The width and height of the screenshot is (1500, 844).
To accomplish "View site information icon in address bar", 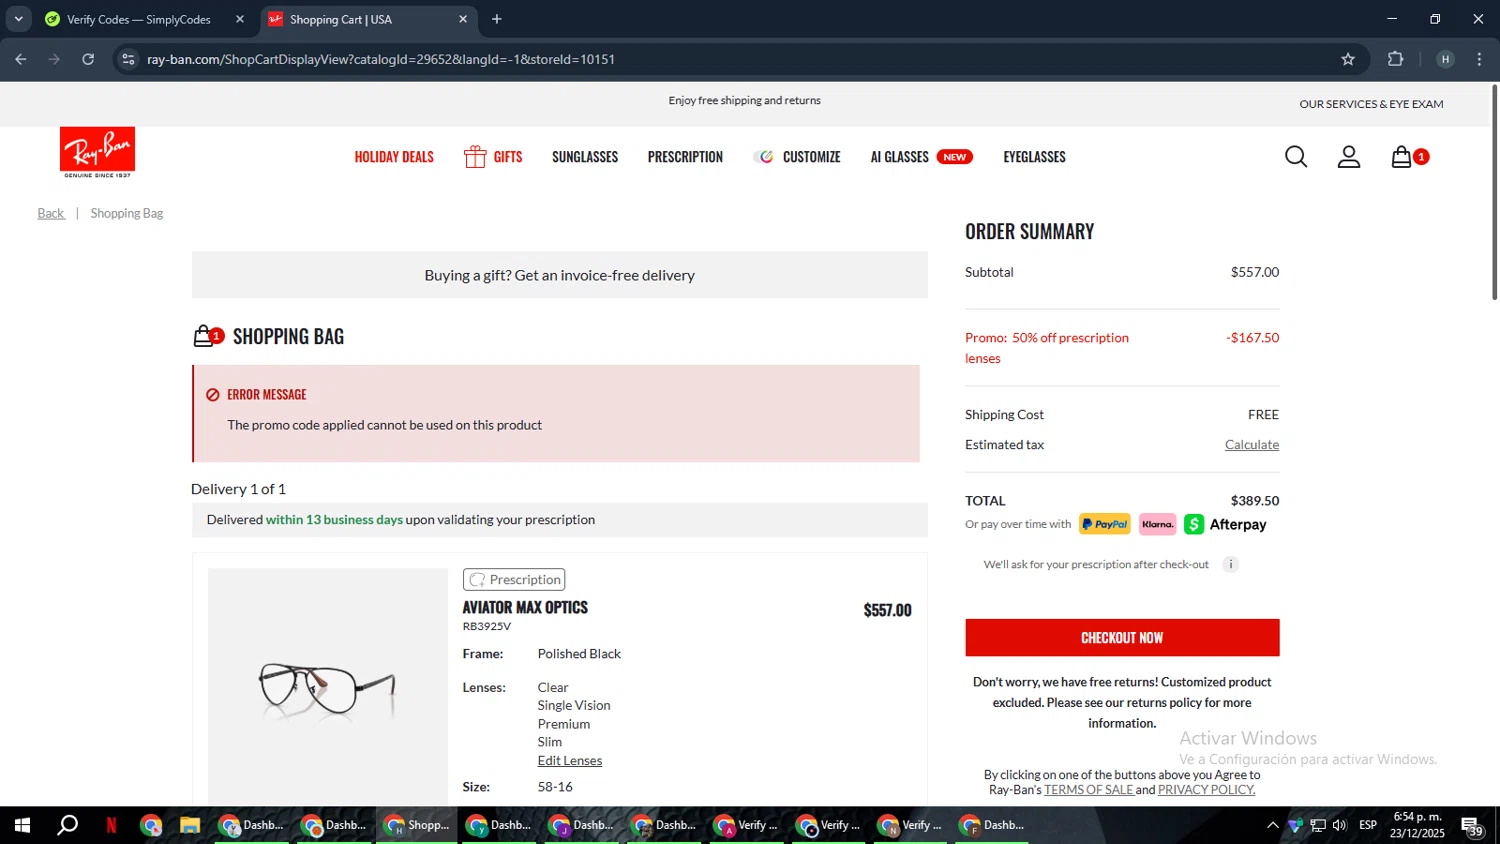I will [128, 59].
